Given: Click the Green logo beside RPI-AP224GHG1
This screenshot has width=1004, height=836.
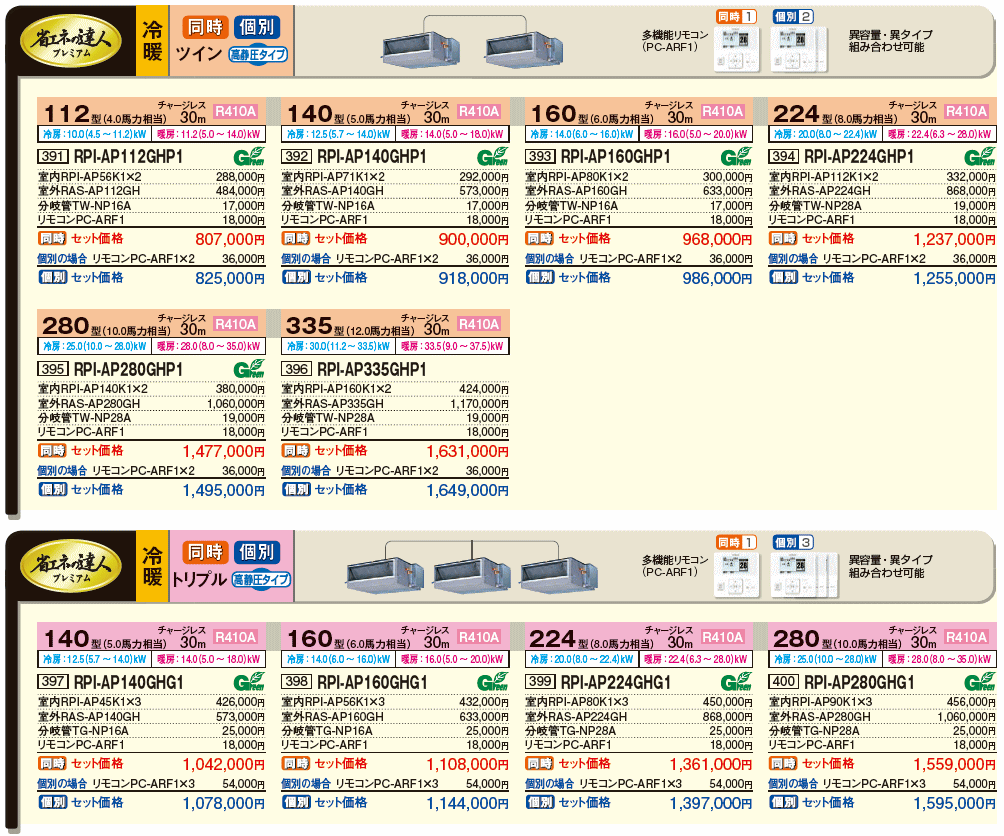Looking at the screenshot, I should [x=736, y=682].
